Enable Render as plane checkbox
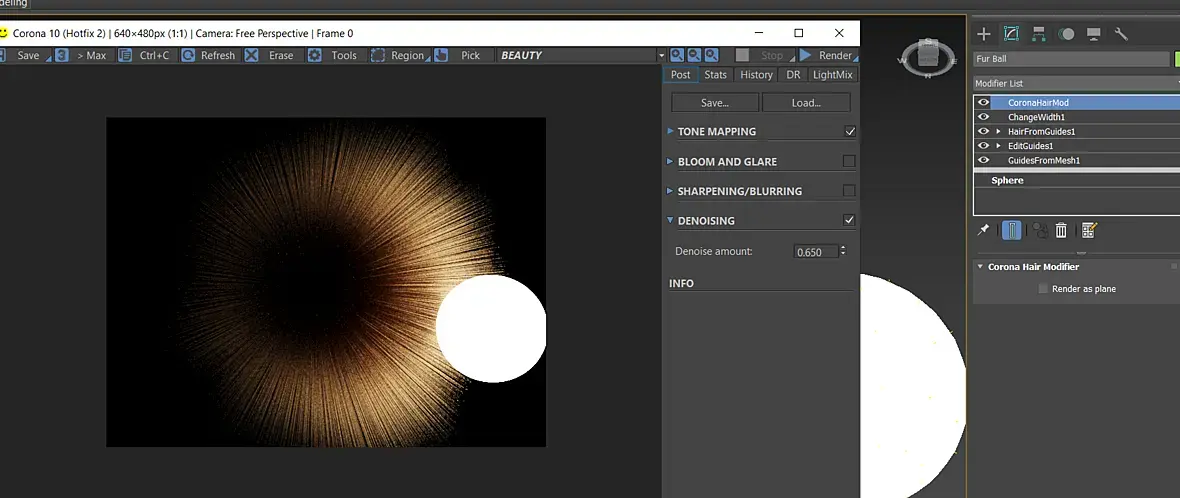This screenshot has height=498, width=1180. click(1044, 289)
